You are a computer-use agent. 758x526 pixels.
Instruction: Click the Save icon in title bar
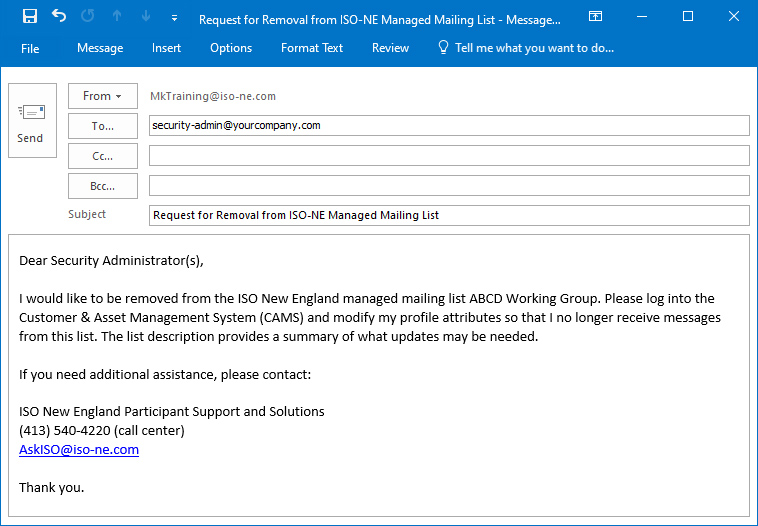click(x=29, y=17)
